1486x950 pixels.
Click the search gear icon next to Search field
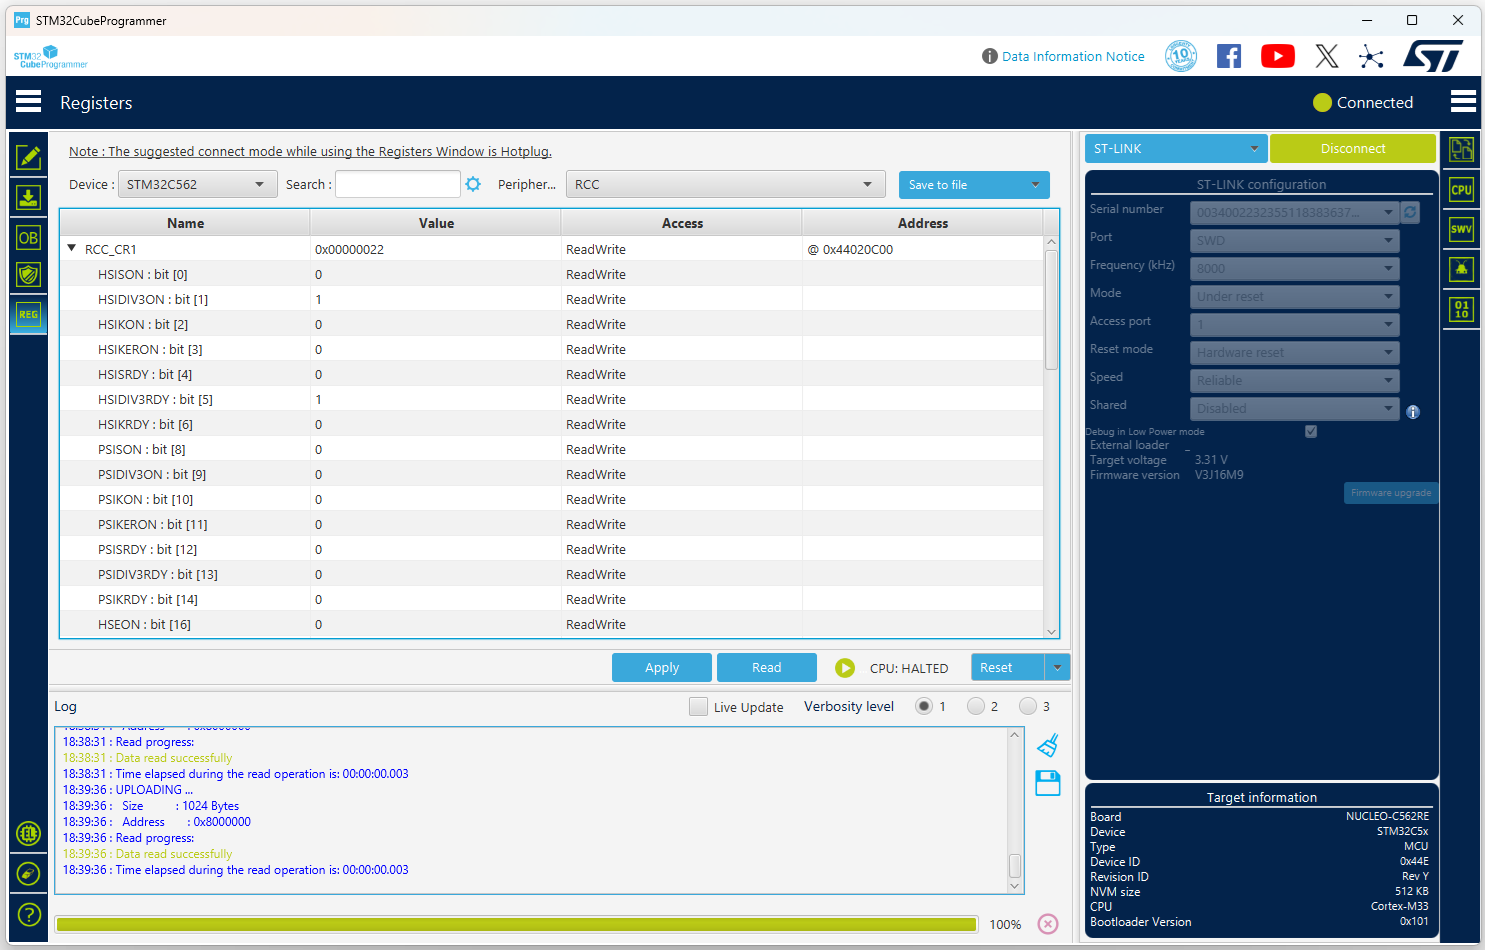pos(473,184)
